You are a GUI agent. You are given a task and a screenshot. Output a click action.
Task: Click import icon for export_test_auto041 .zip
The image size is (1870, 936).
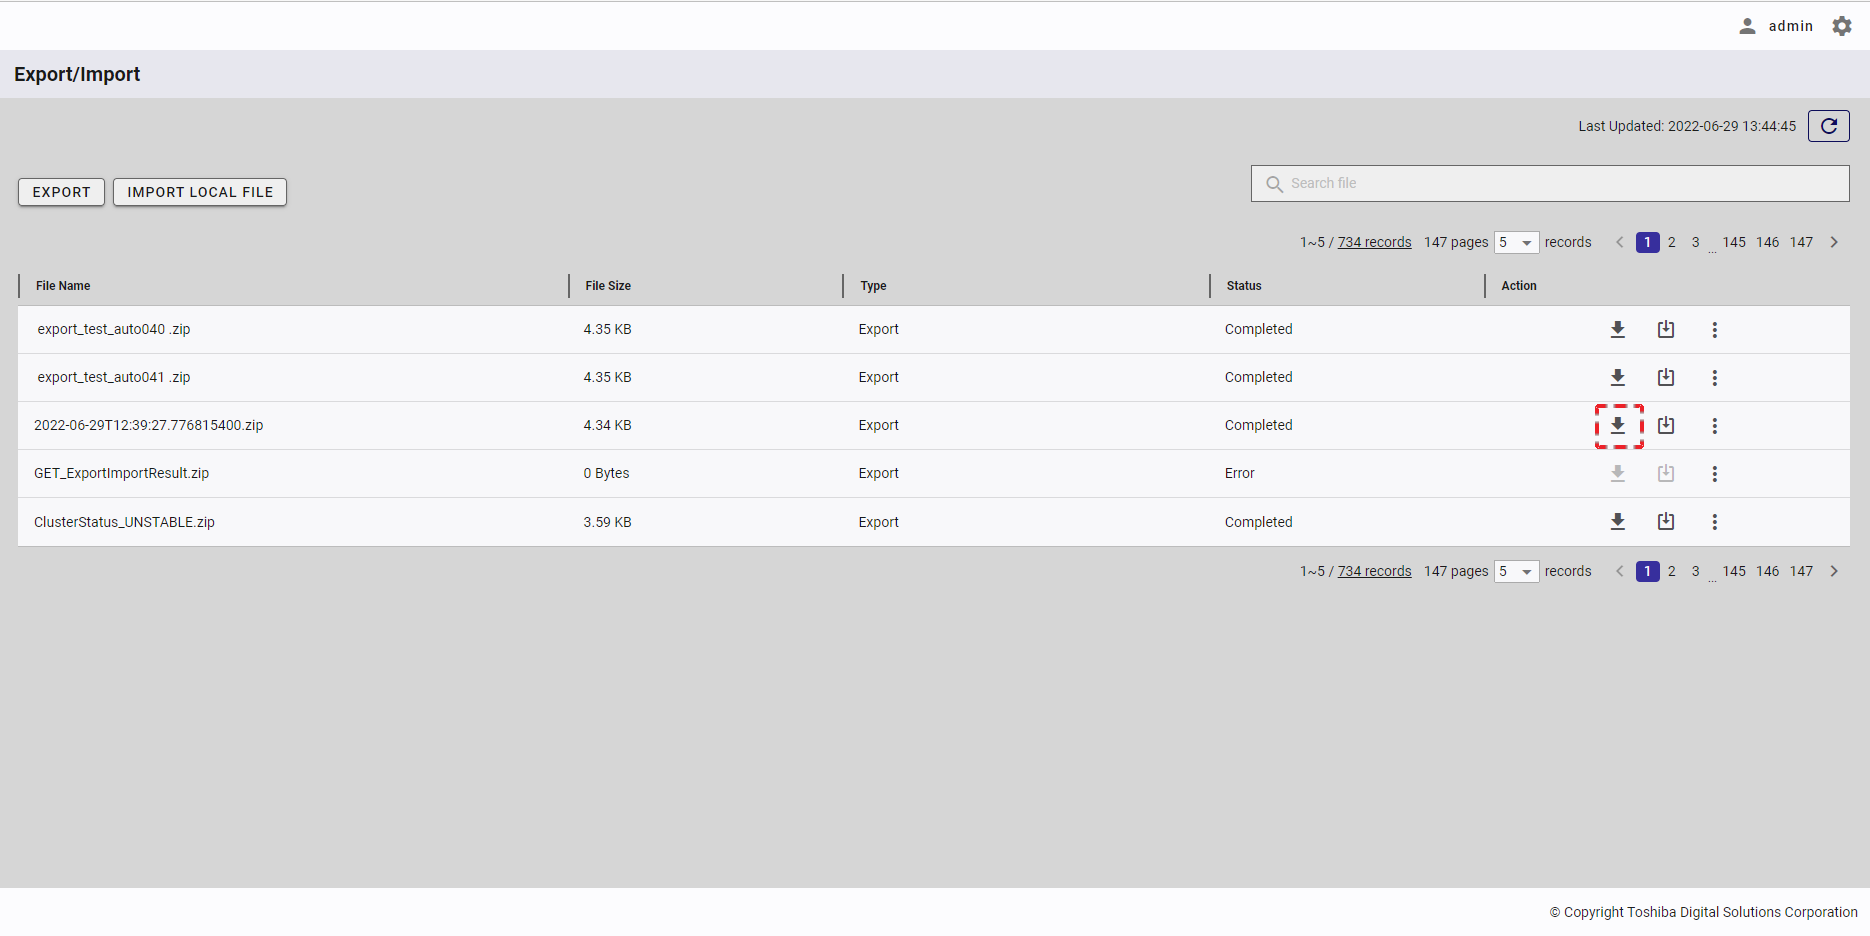coord(1665,377)
